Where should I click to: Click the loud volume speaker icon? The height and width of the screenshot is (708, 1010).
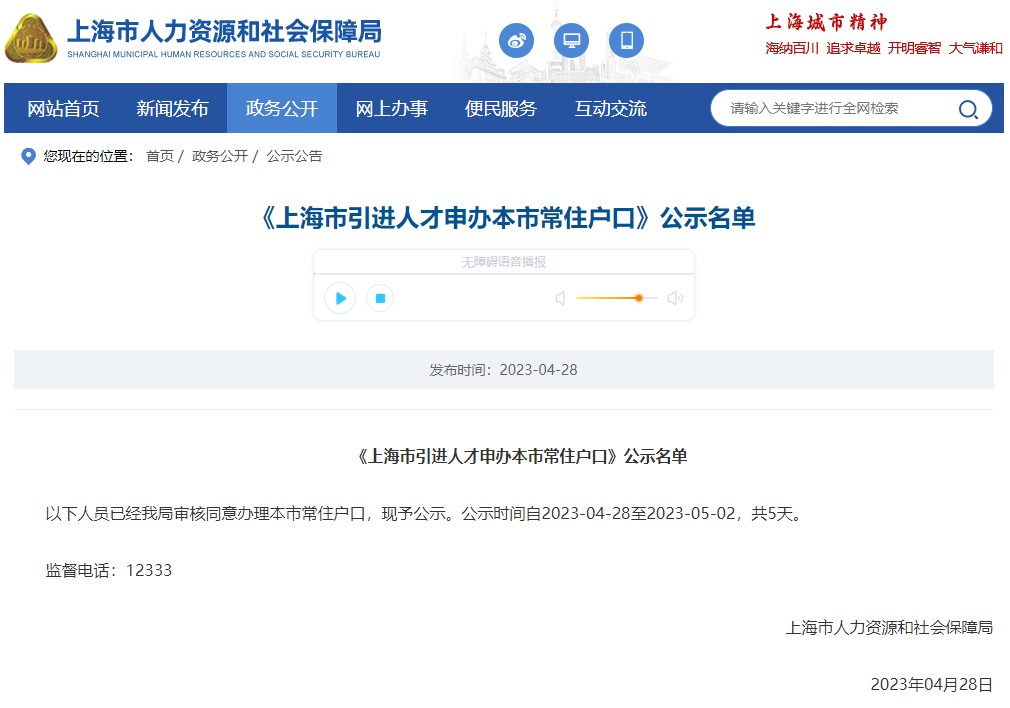pyautogui.click(x=675, y=298)
